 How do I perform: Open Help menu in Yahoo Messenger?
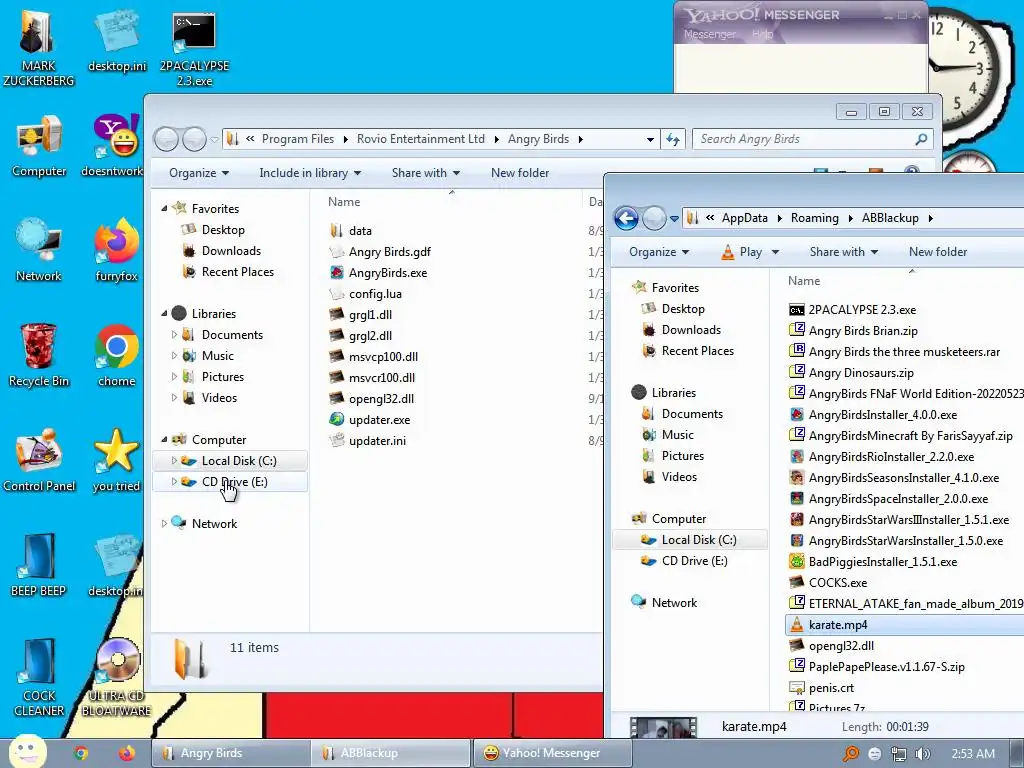pos(762,34)
